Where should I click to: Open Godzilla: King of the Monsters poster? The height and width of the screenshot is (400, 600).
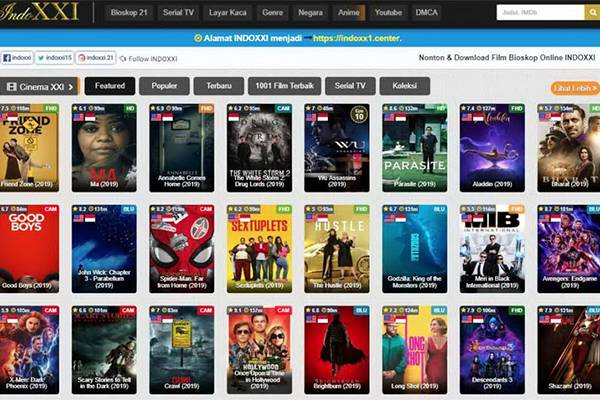(414, 249)
